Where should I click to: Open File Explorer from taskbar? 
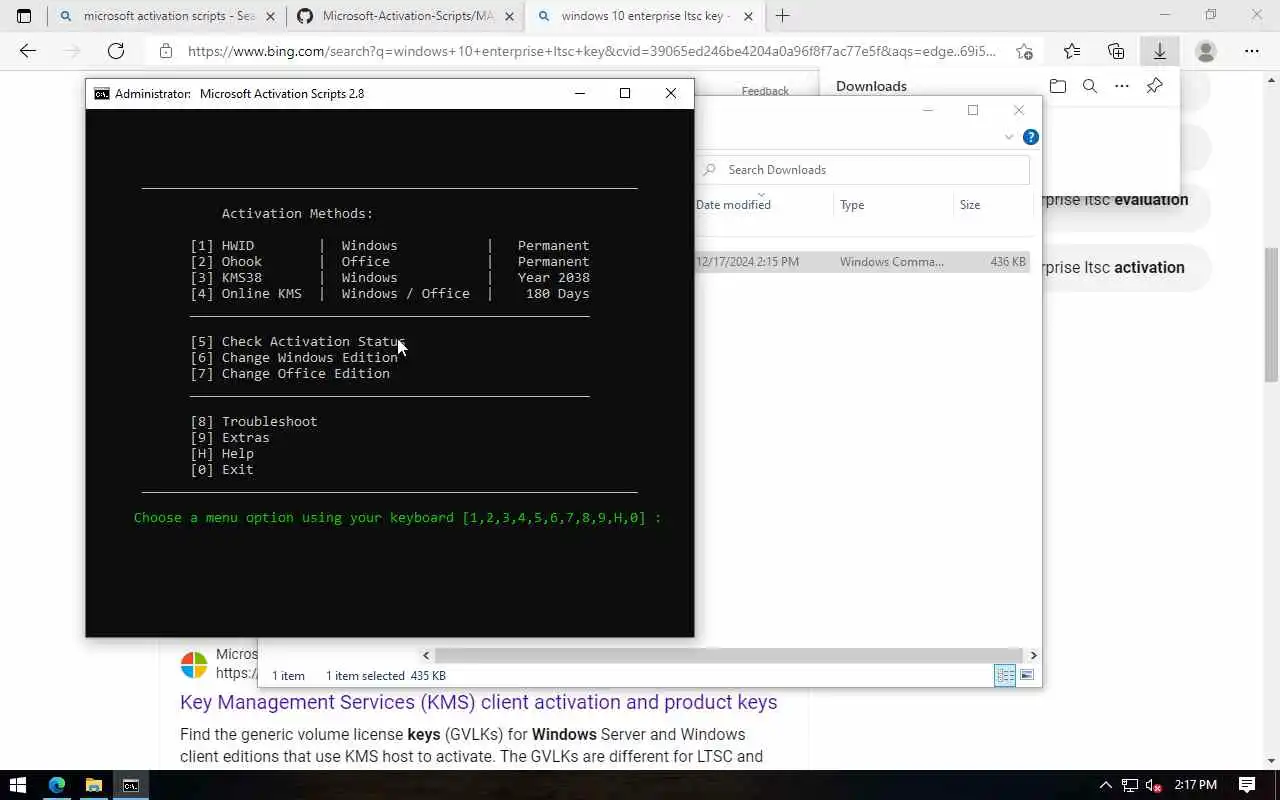(x=93, y=785)
